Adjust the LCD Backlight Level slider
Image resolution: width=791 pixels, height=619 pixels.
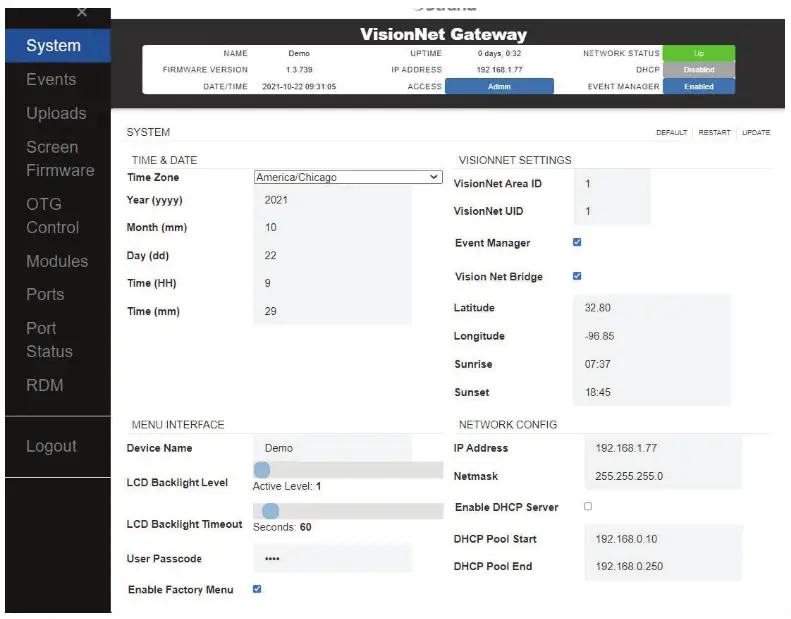pyautogui.click(x=348, y=470)
